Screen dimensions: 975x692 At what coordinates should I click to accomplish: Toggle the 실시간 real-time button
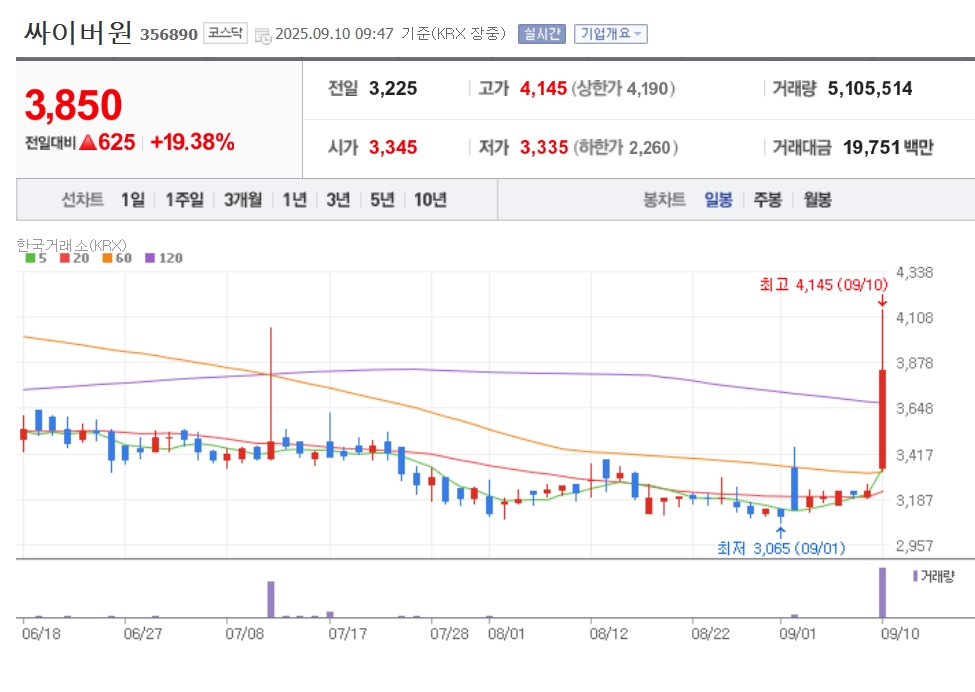click(x=542, y=34)
